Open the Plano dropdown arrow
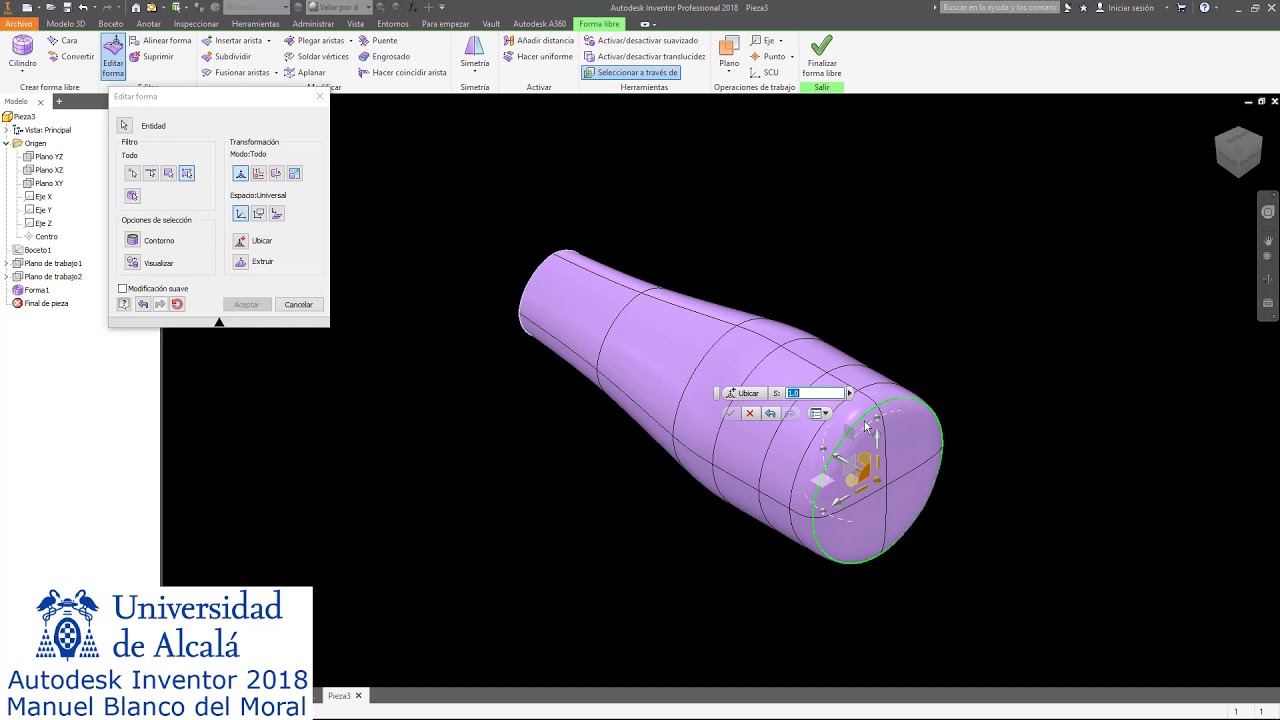Viewport: 1280px width, 720px height. [x=729, y=72]
